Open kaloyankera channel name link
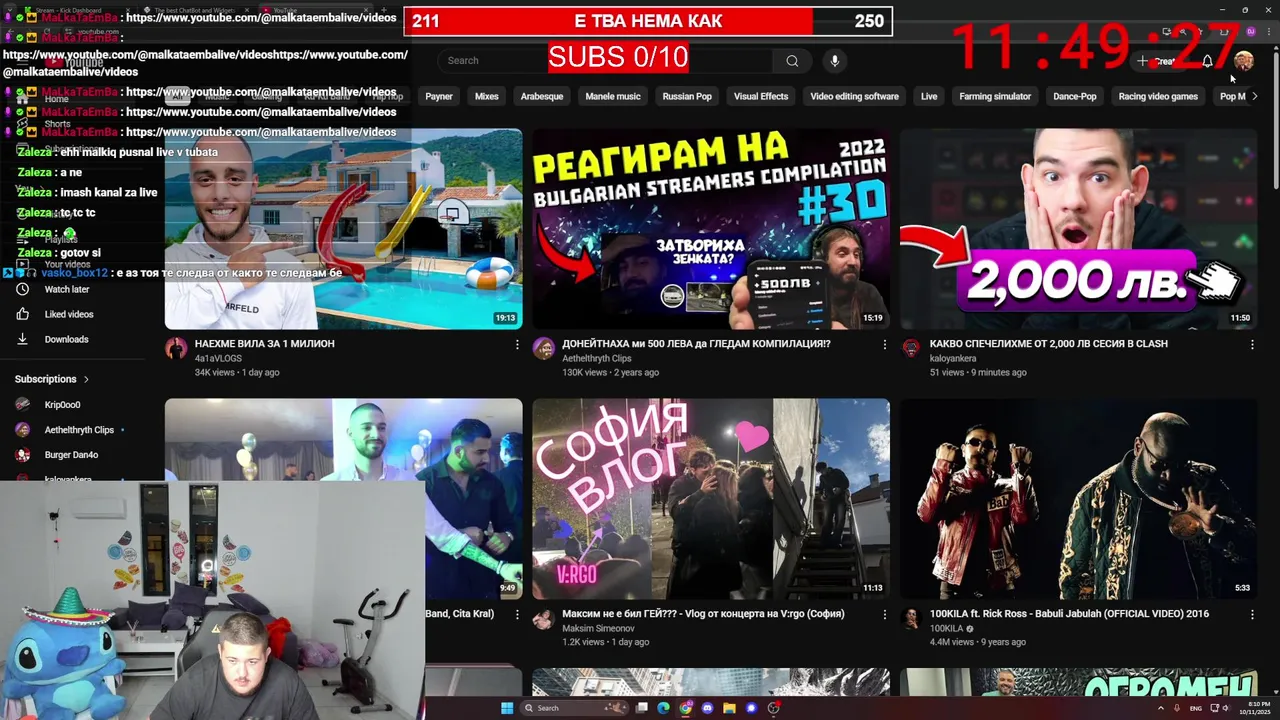 [953, 358]
